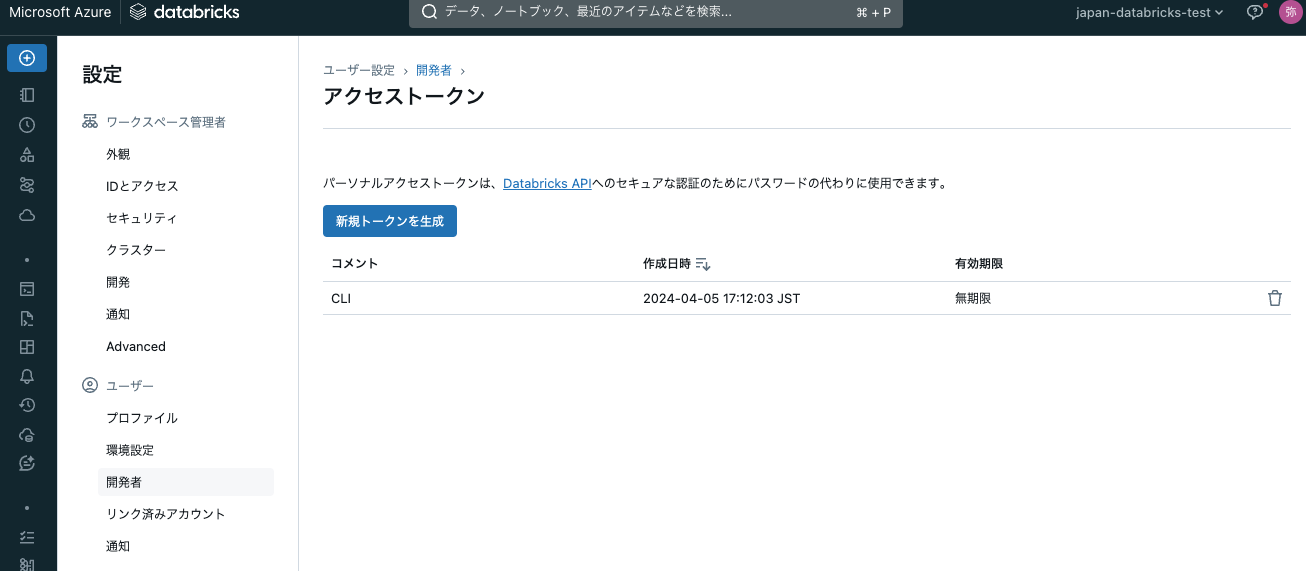
Task: Open セキュリティ settings page
Action: point(141,218)
